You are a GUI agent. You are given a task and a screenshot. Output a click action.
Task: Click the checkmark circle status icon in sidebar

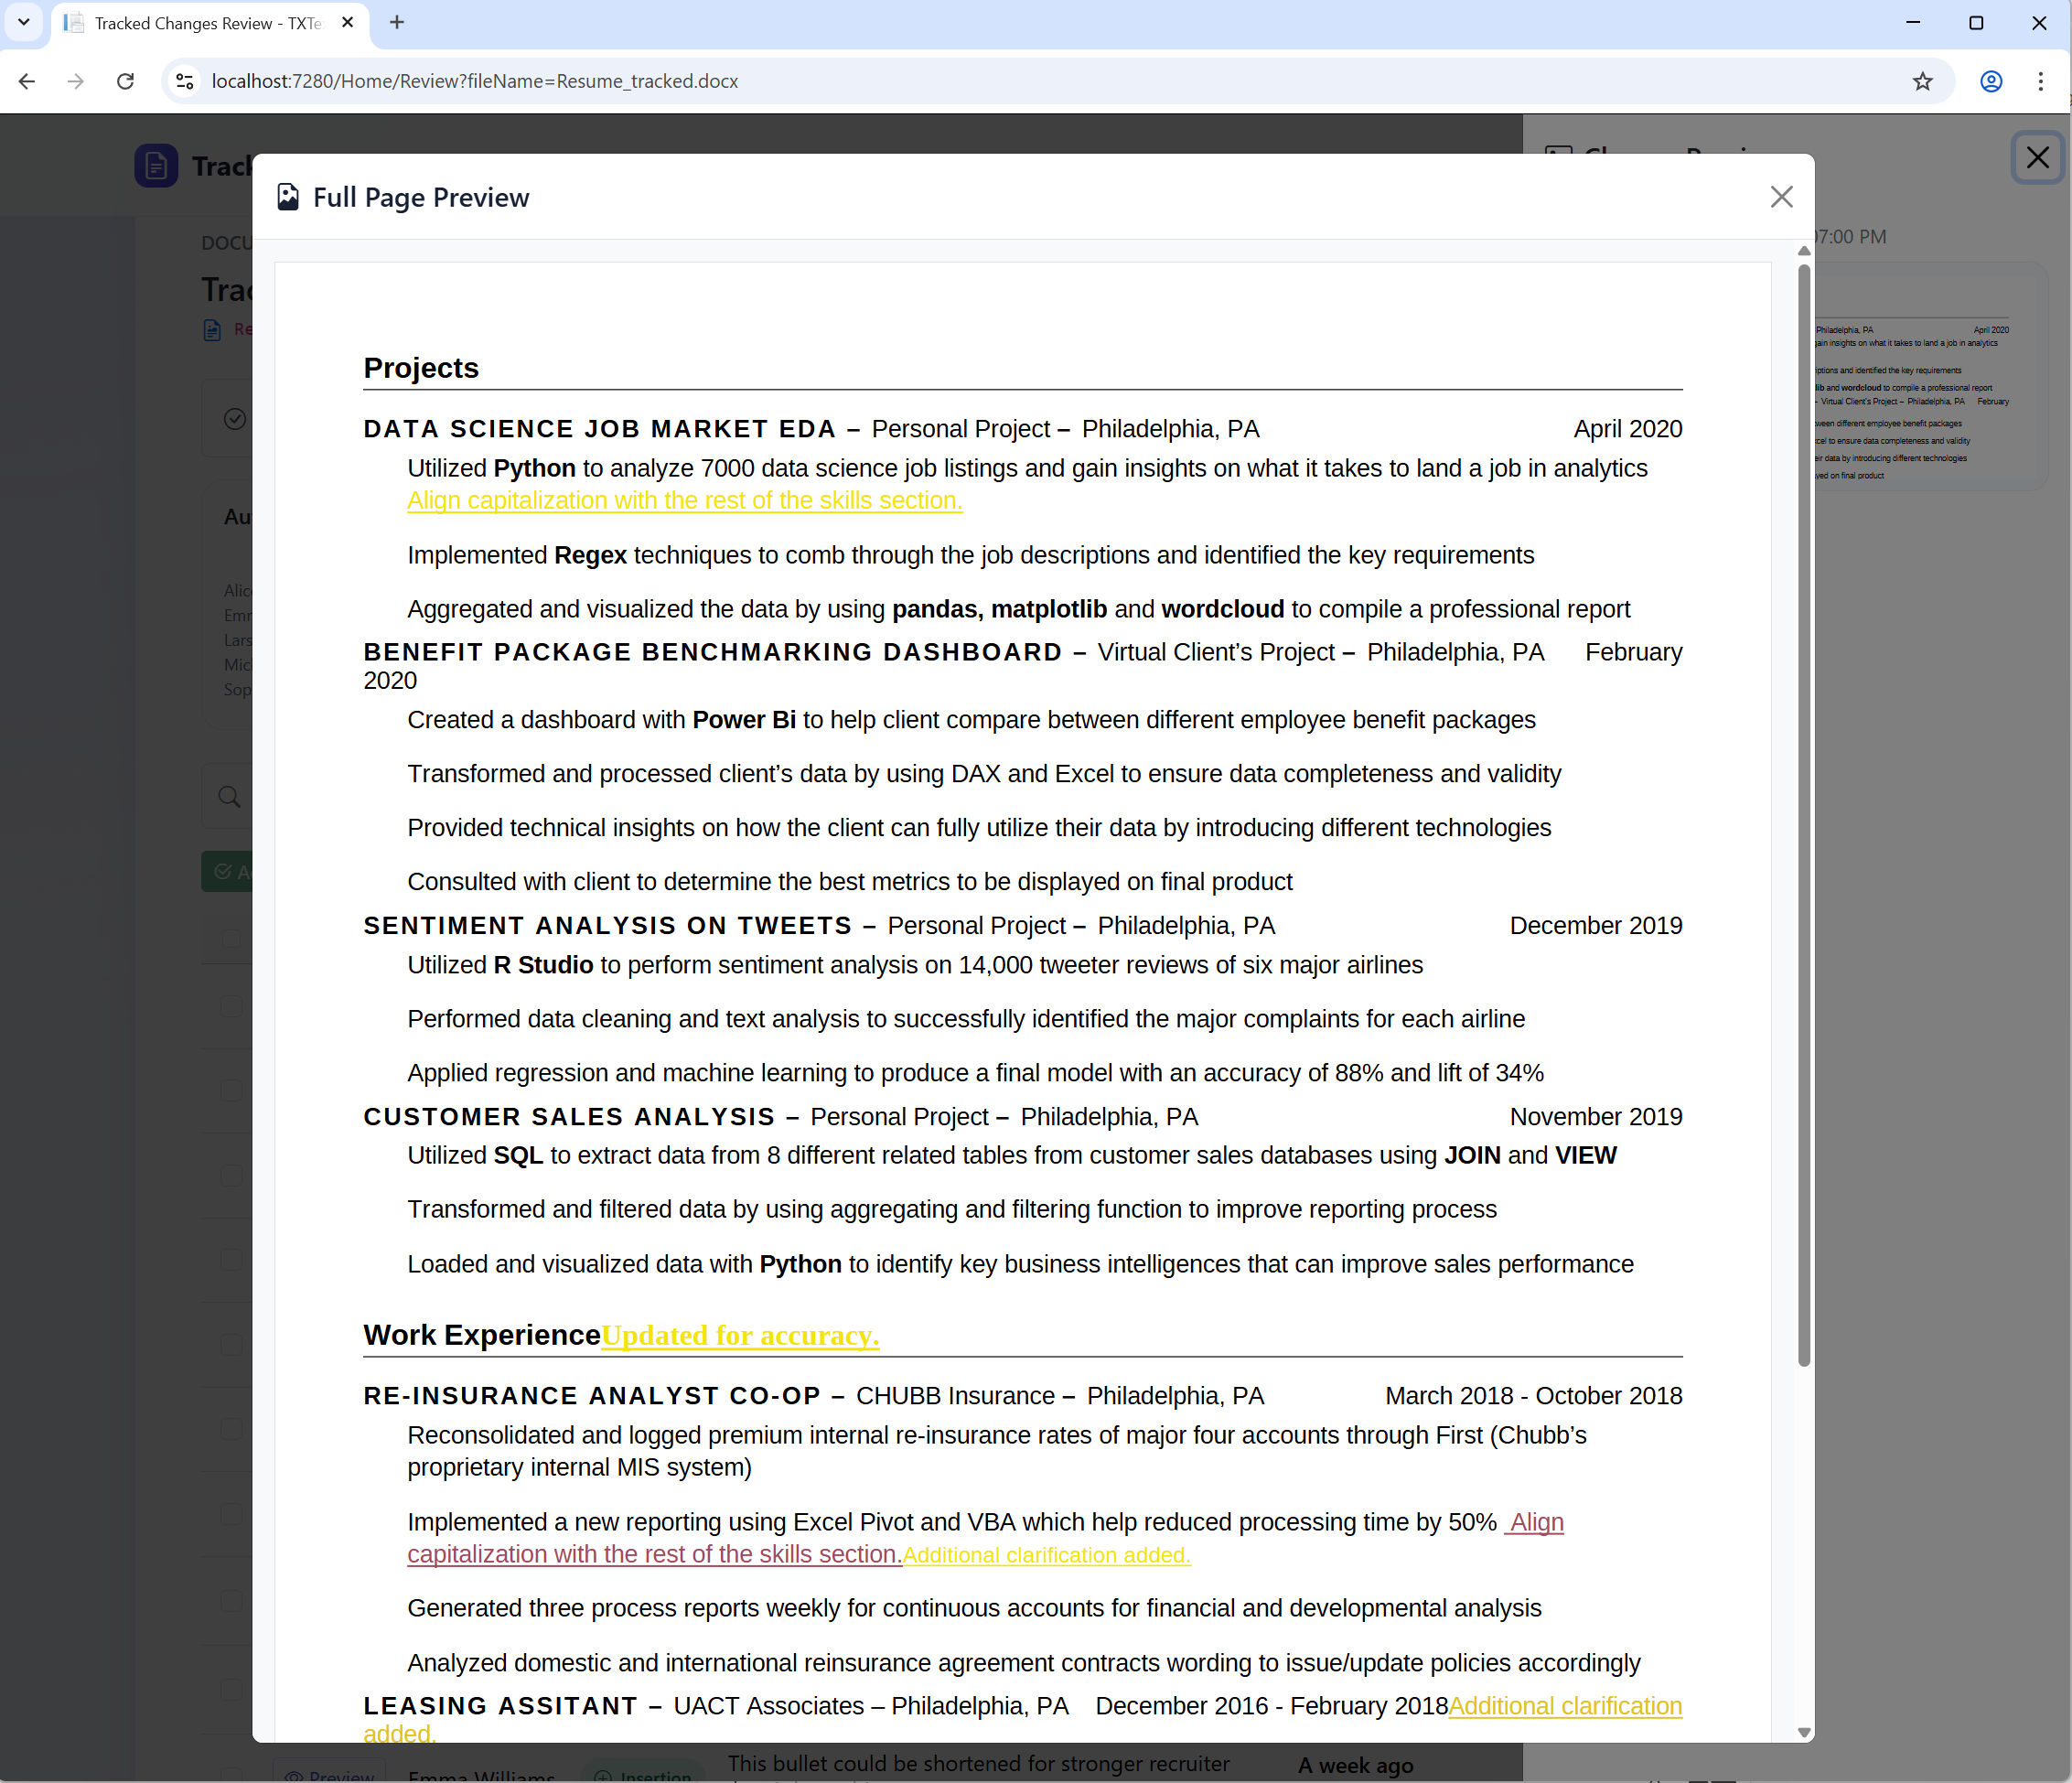234,418
